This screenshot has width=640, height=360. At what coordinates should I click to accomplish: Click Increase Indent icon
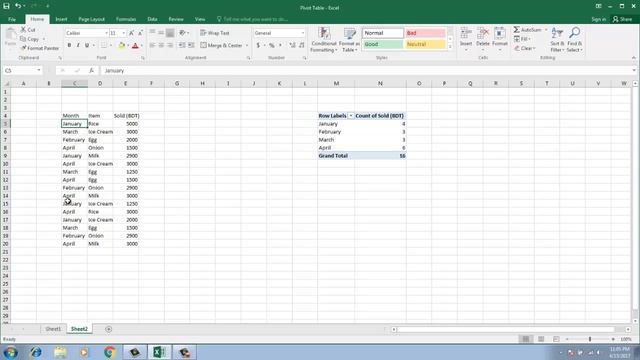tap(191, 45)
